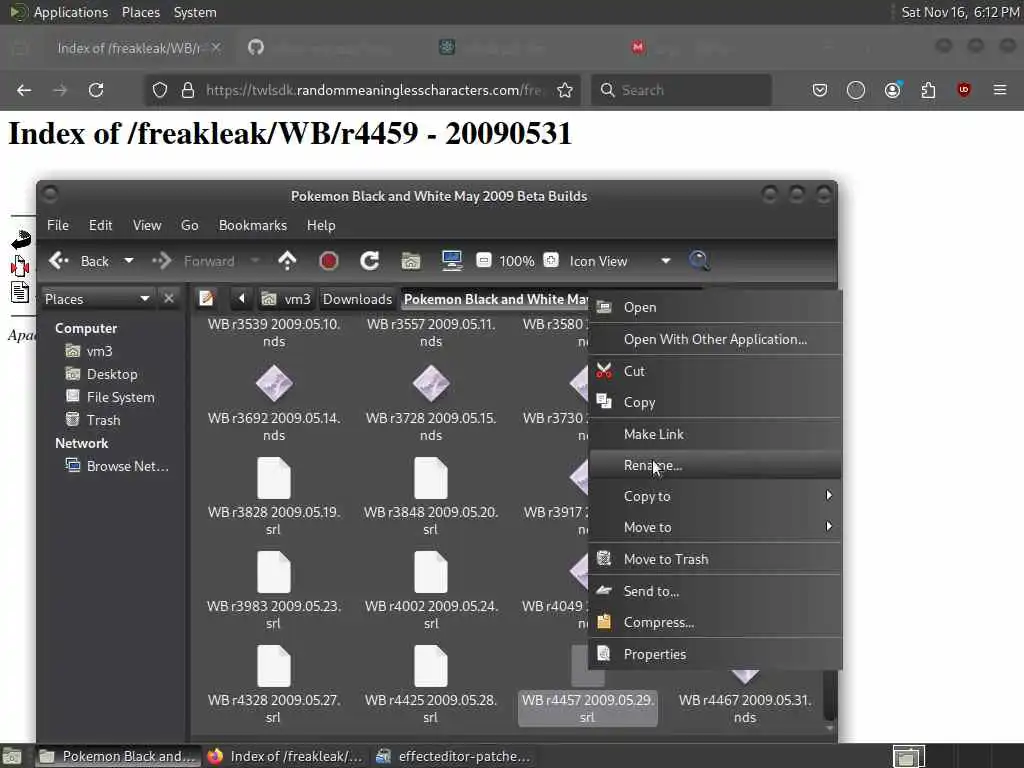Choose Properties in context menu
The width and height of the screenshot is (1024, 768).
715,654
